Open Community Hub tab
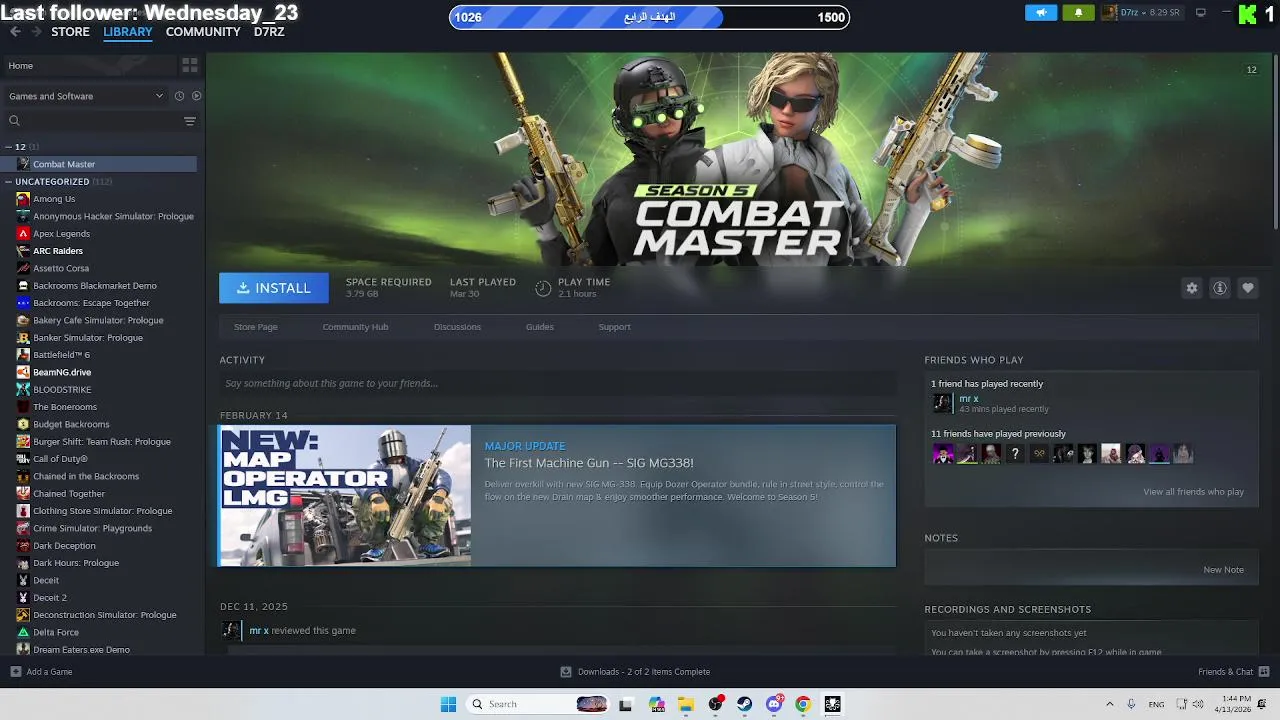The image size is (1280, 720). tap(355, 327)
